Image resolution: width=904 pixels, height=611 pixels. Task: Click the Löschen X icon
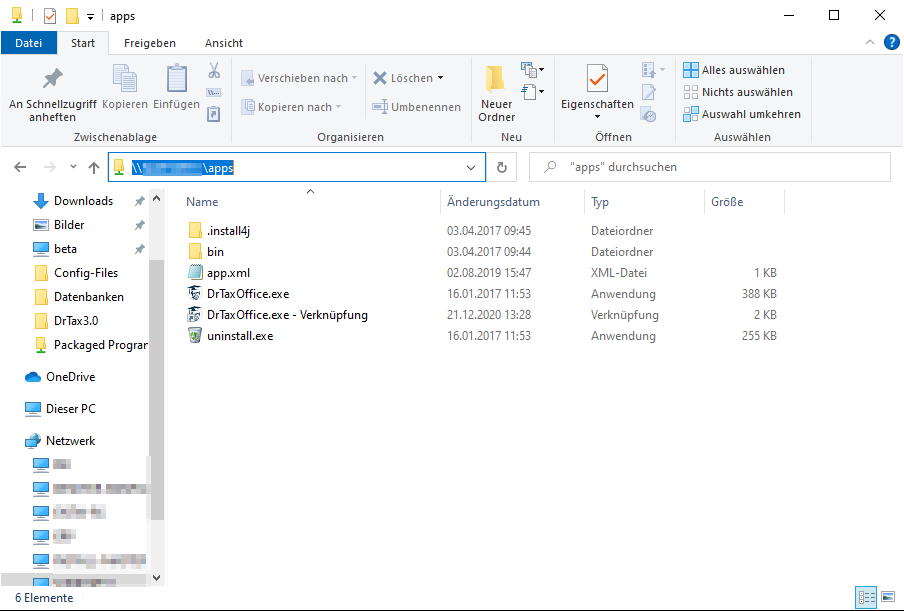coord(380,78)
